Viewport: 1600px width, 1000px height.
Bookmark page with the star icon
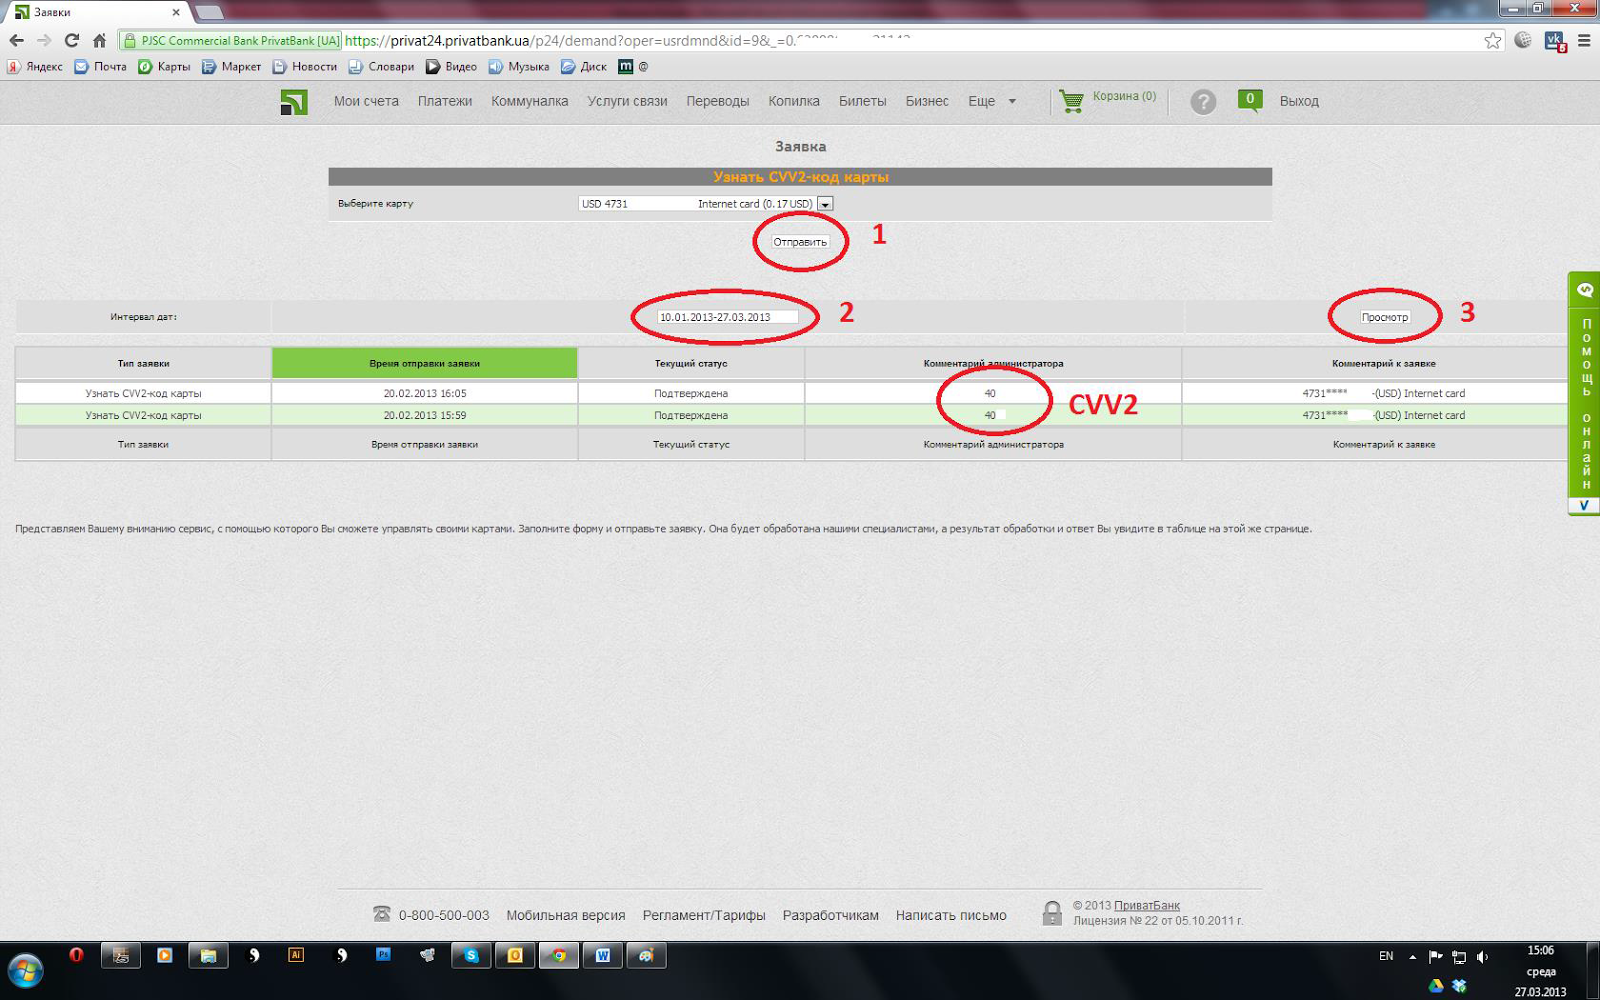pyautogui.click(x=1493, y=41)
